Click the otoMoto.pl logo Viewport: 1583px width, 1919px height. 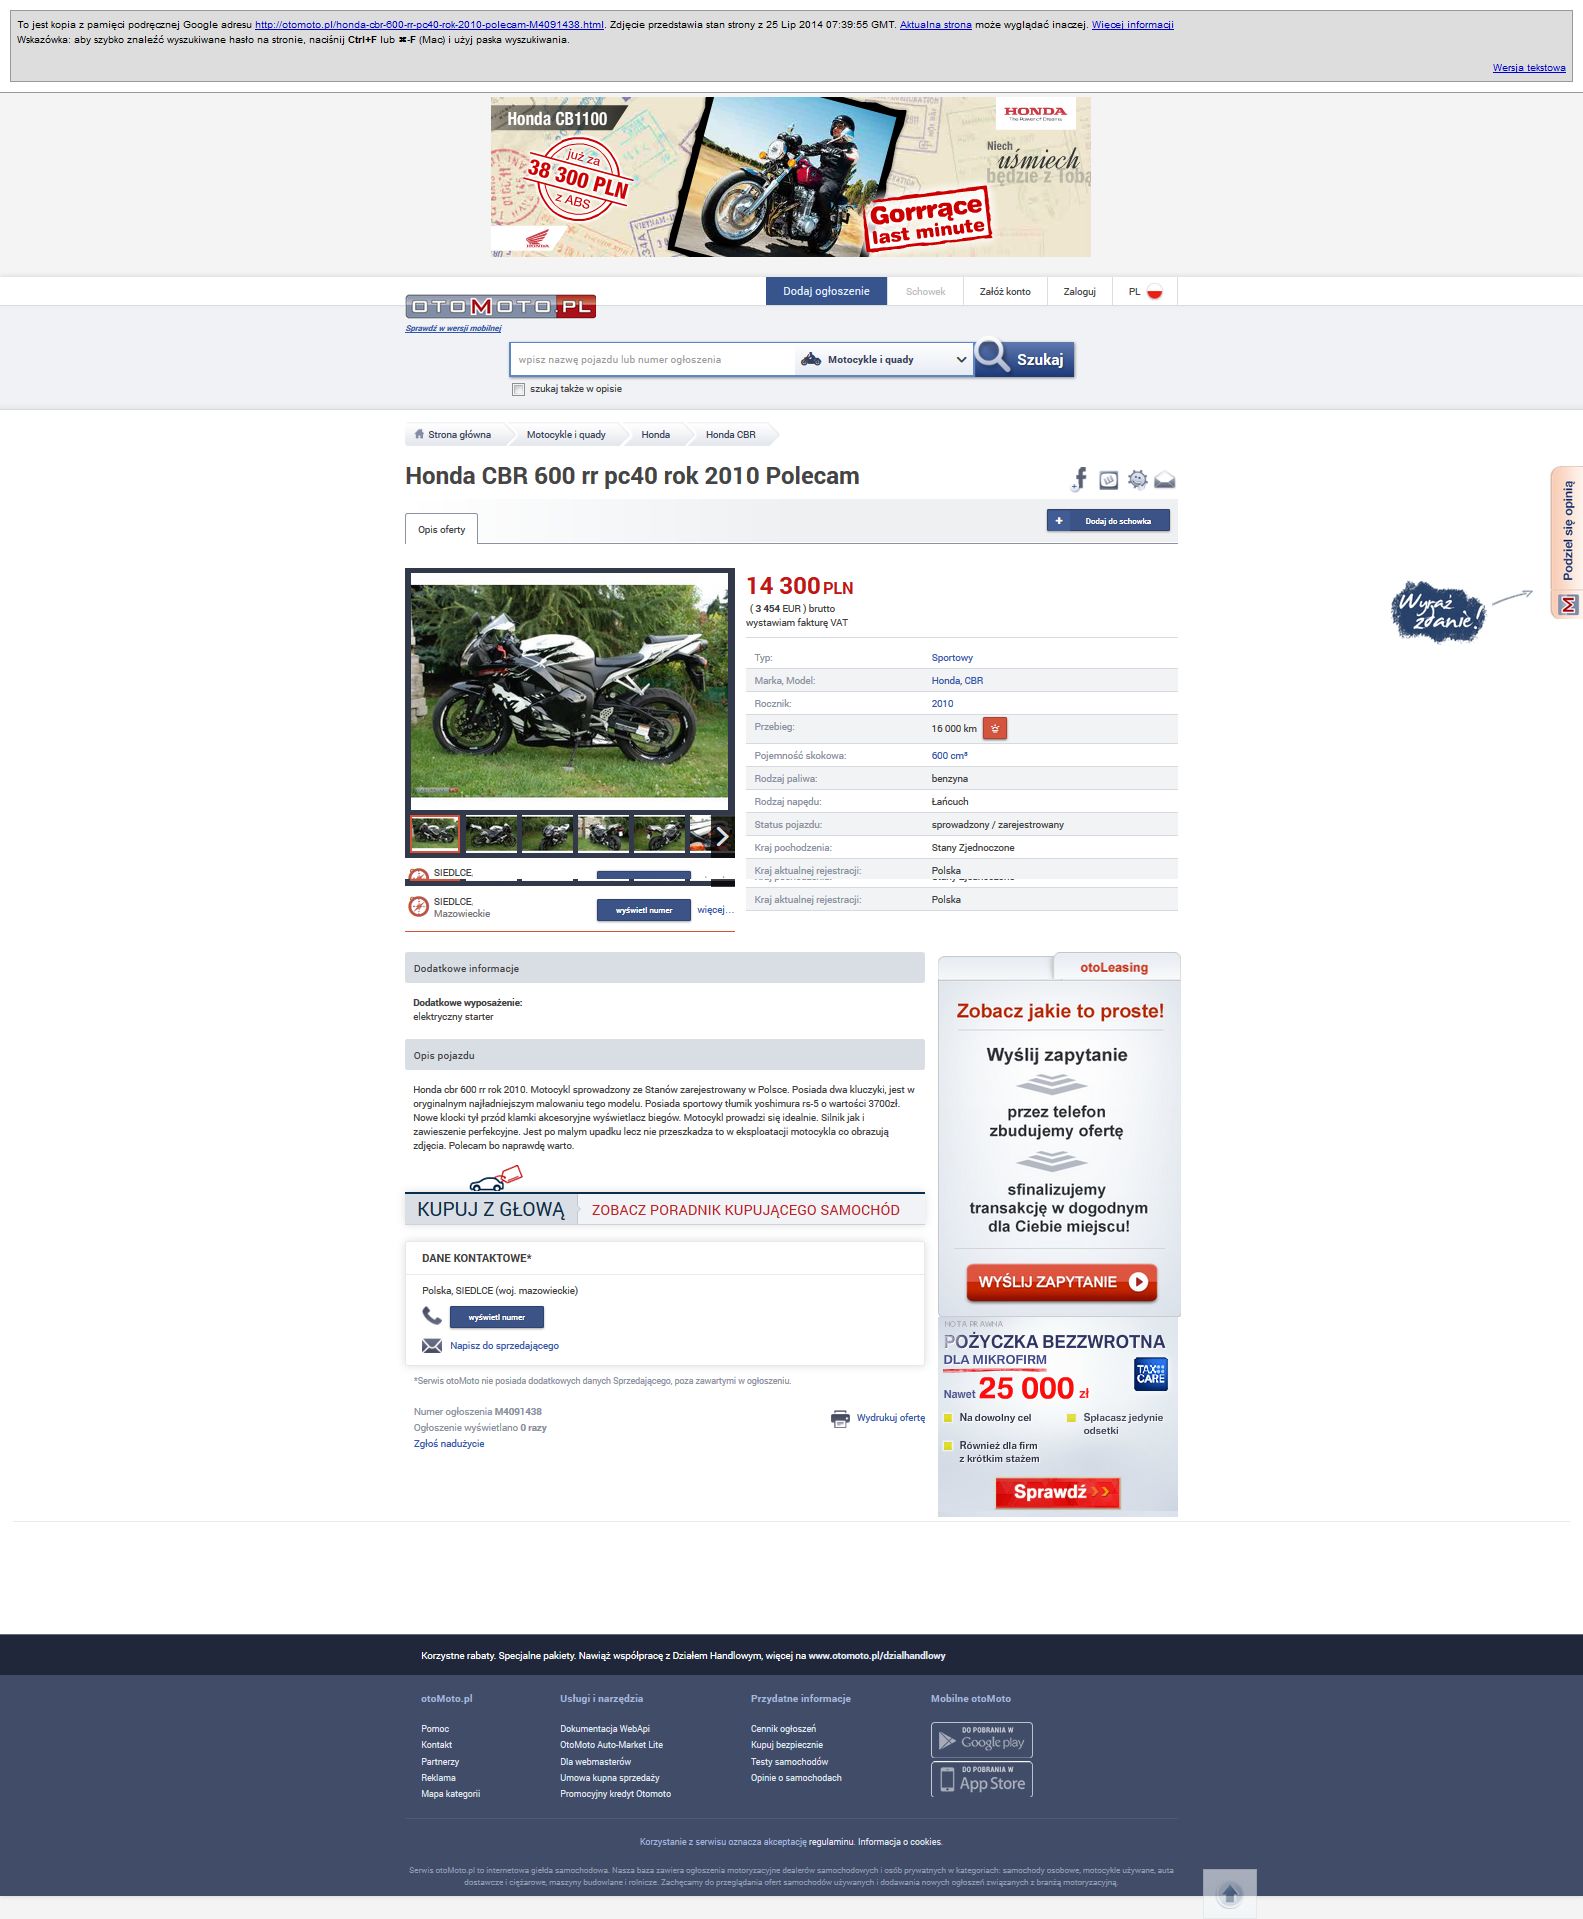(x=500, y=306)
